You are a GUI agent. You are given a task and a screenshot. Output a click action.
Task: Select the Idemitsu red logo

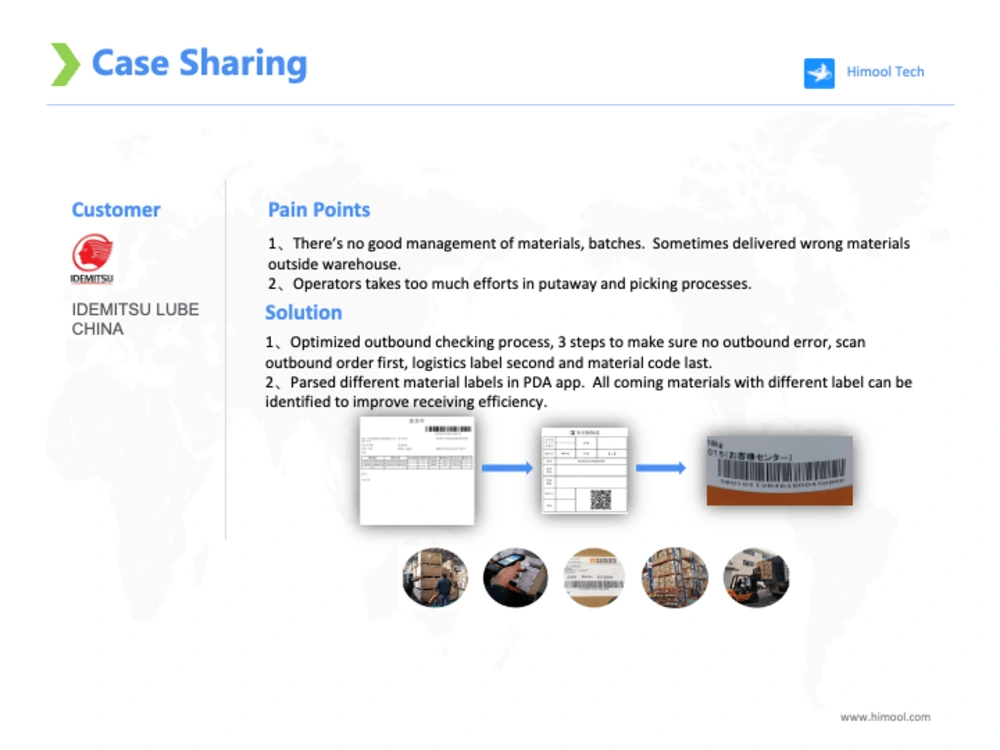pyautogui.click(x=92, y=258)
